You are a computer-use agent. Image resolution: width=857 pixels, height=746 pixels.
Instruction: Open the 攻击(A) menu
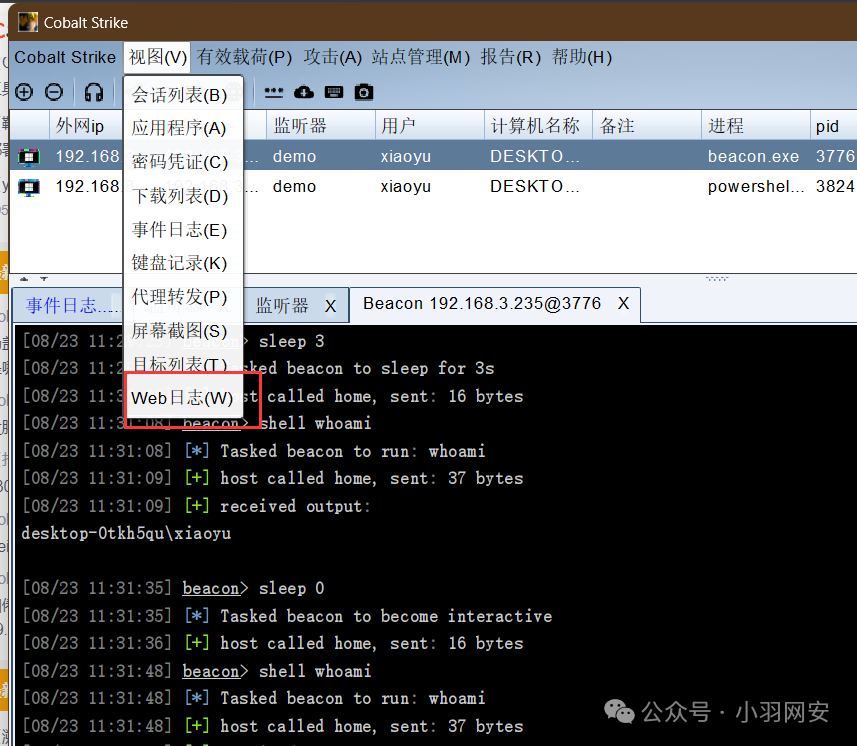(333, 57)
